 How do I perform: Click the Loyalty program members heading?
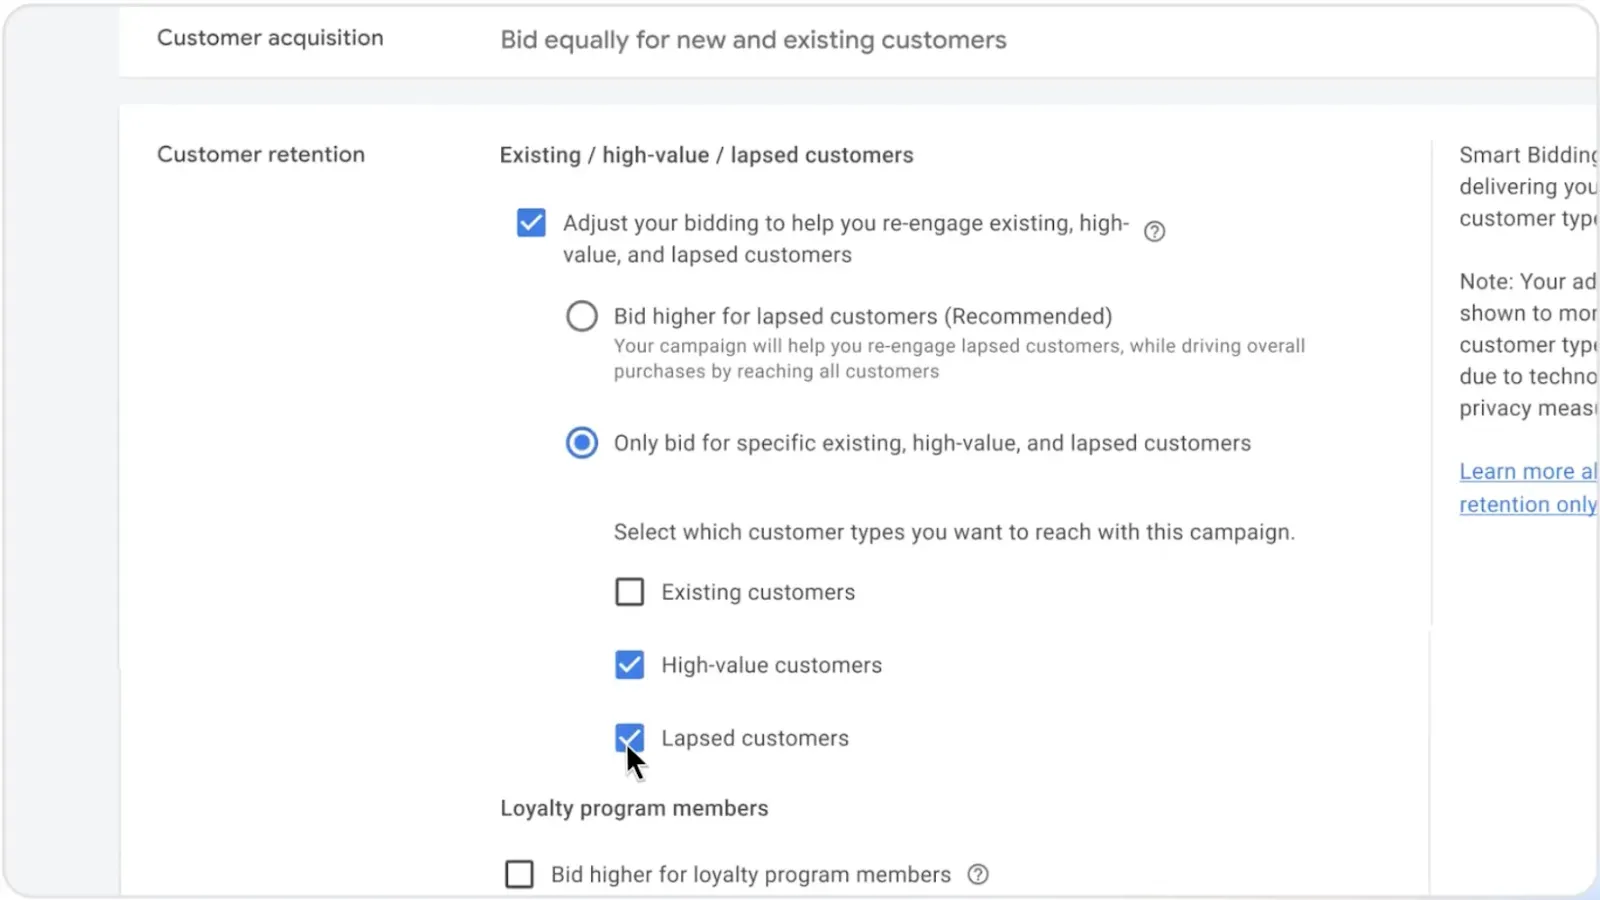point(634,809)
